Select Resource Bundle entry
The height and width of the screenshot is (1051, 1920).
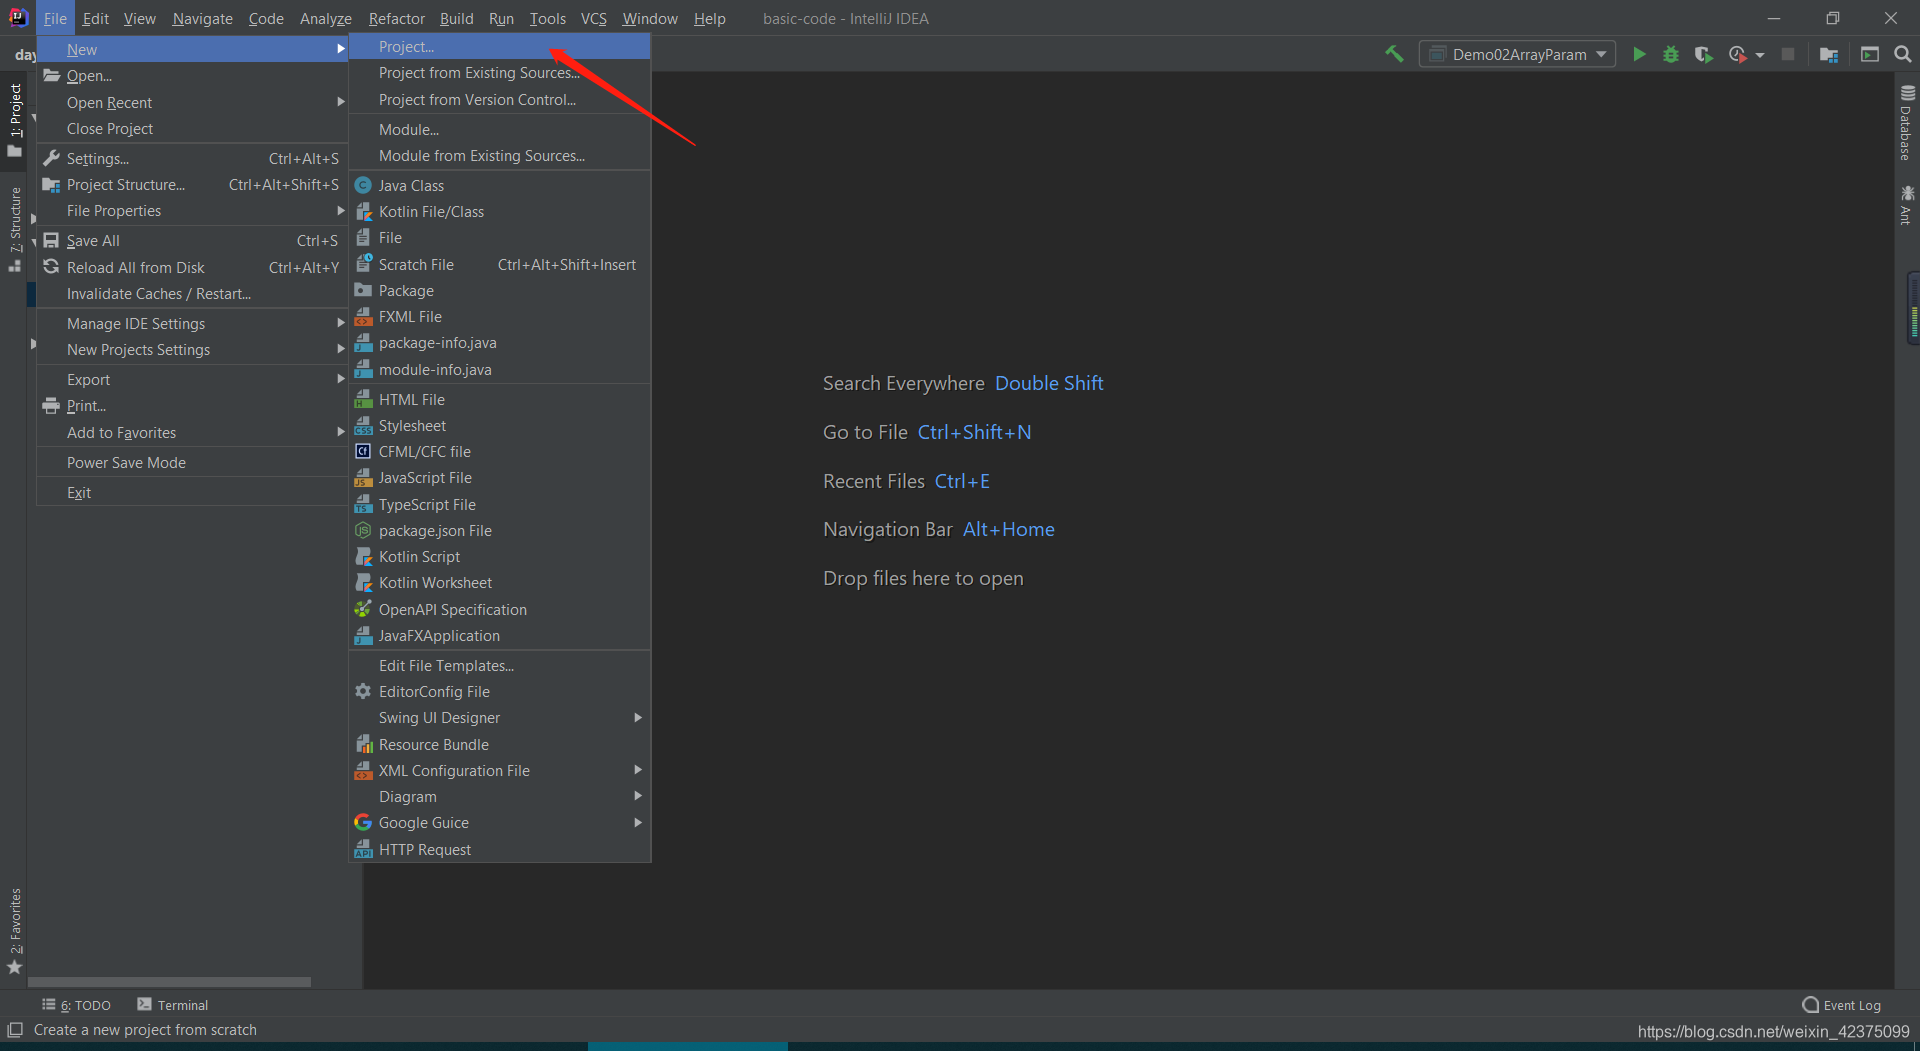click(x=499, y=745)
